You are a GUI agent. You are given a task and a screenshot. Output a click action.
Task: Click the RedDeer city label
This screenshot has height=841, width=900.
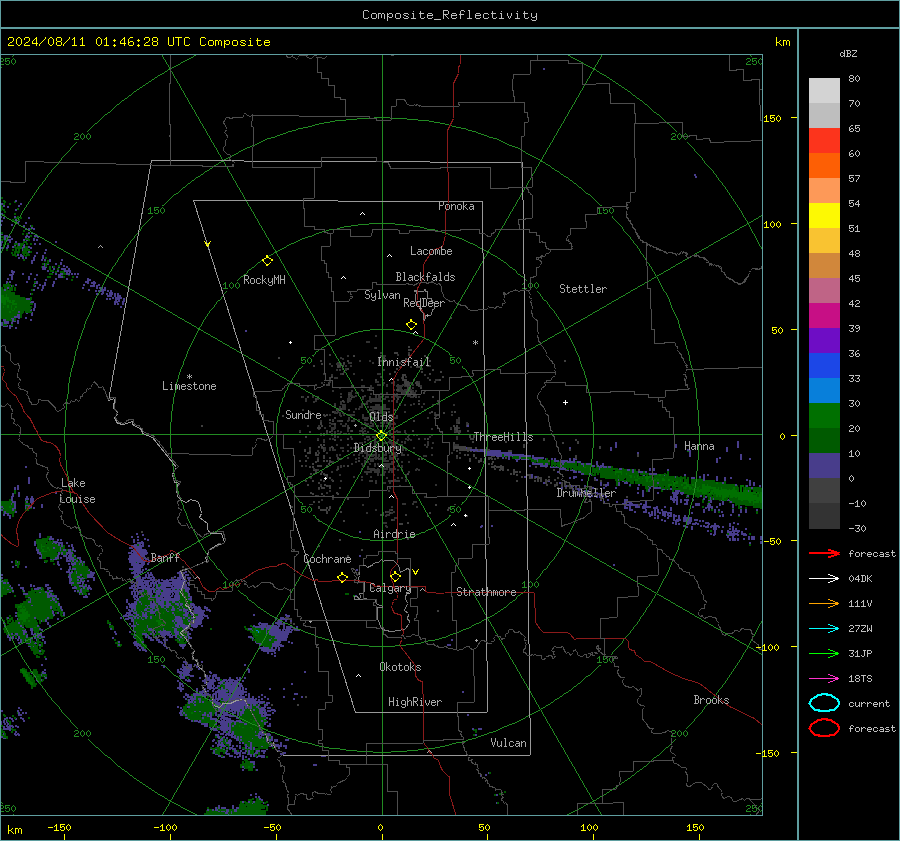424,303
